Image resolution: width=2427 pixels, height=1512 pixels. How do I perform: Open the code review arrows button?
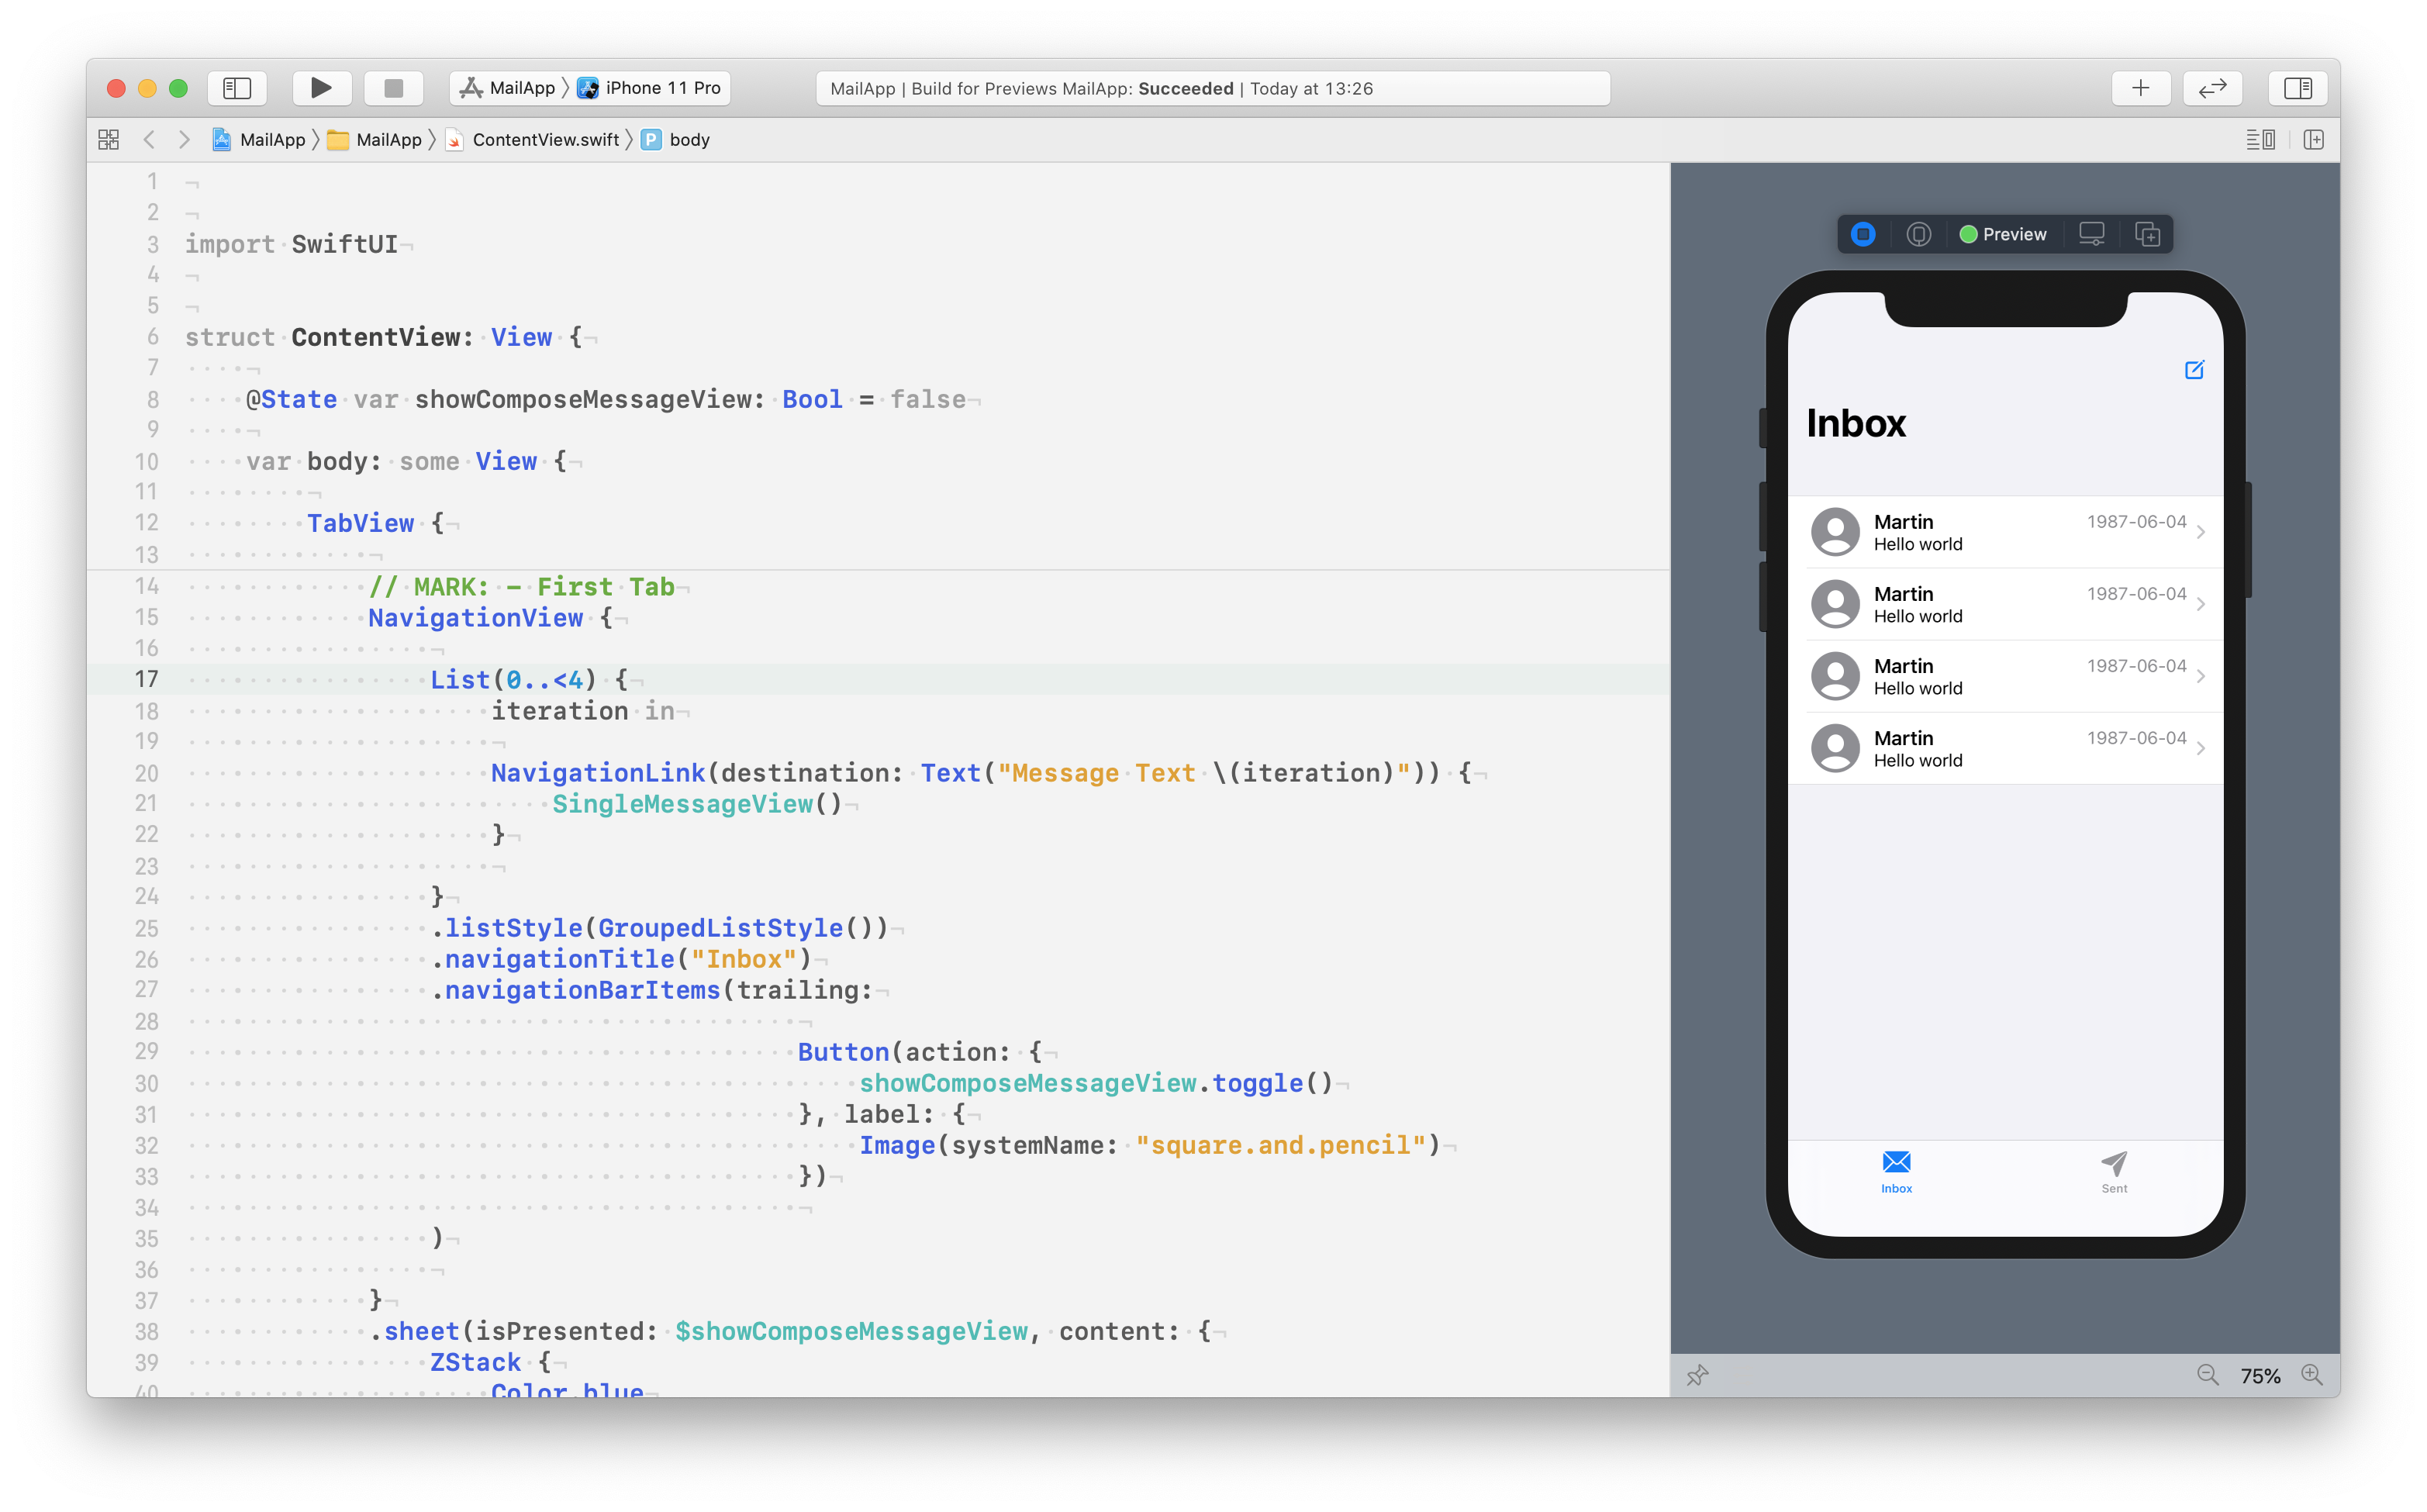[x=2212, y=88]
